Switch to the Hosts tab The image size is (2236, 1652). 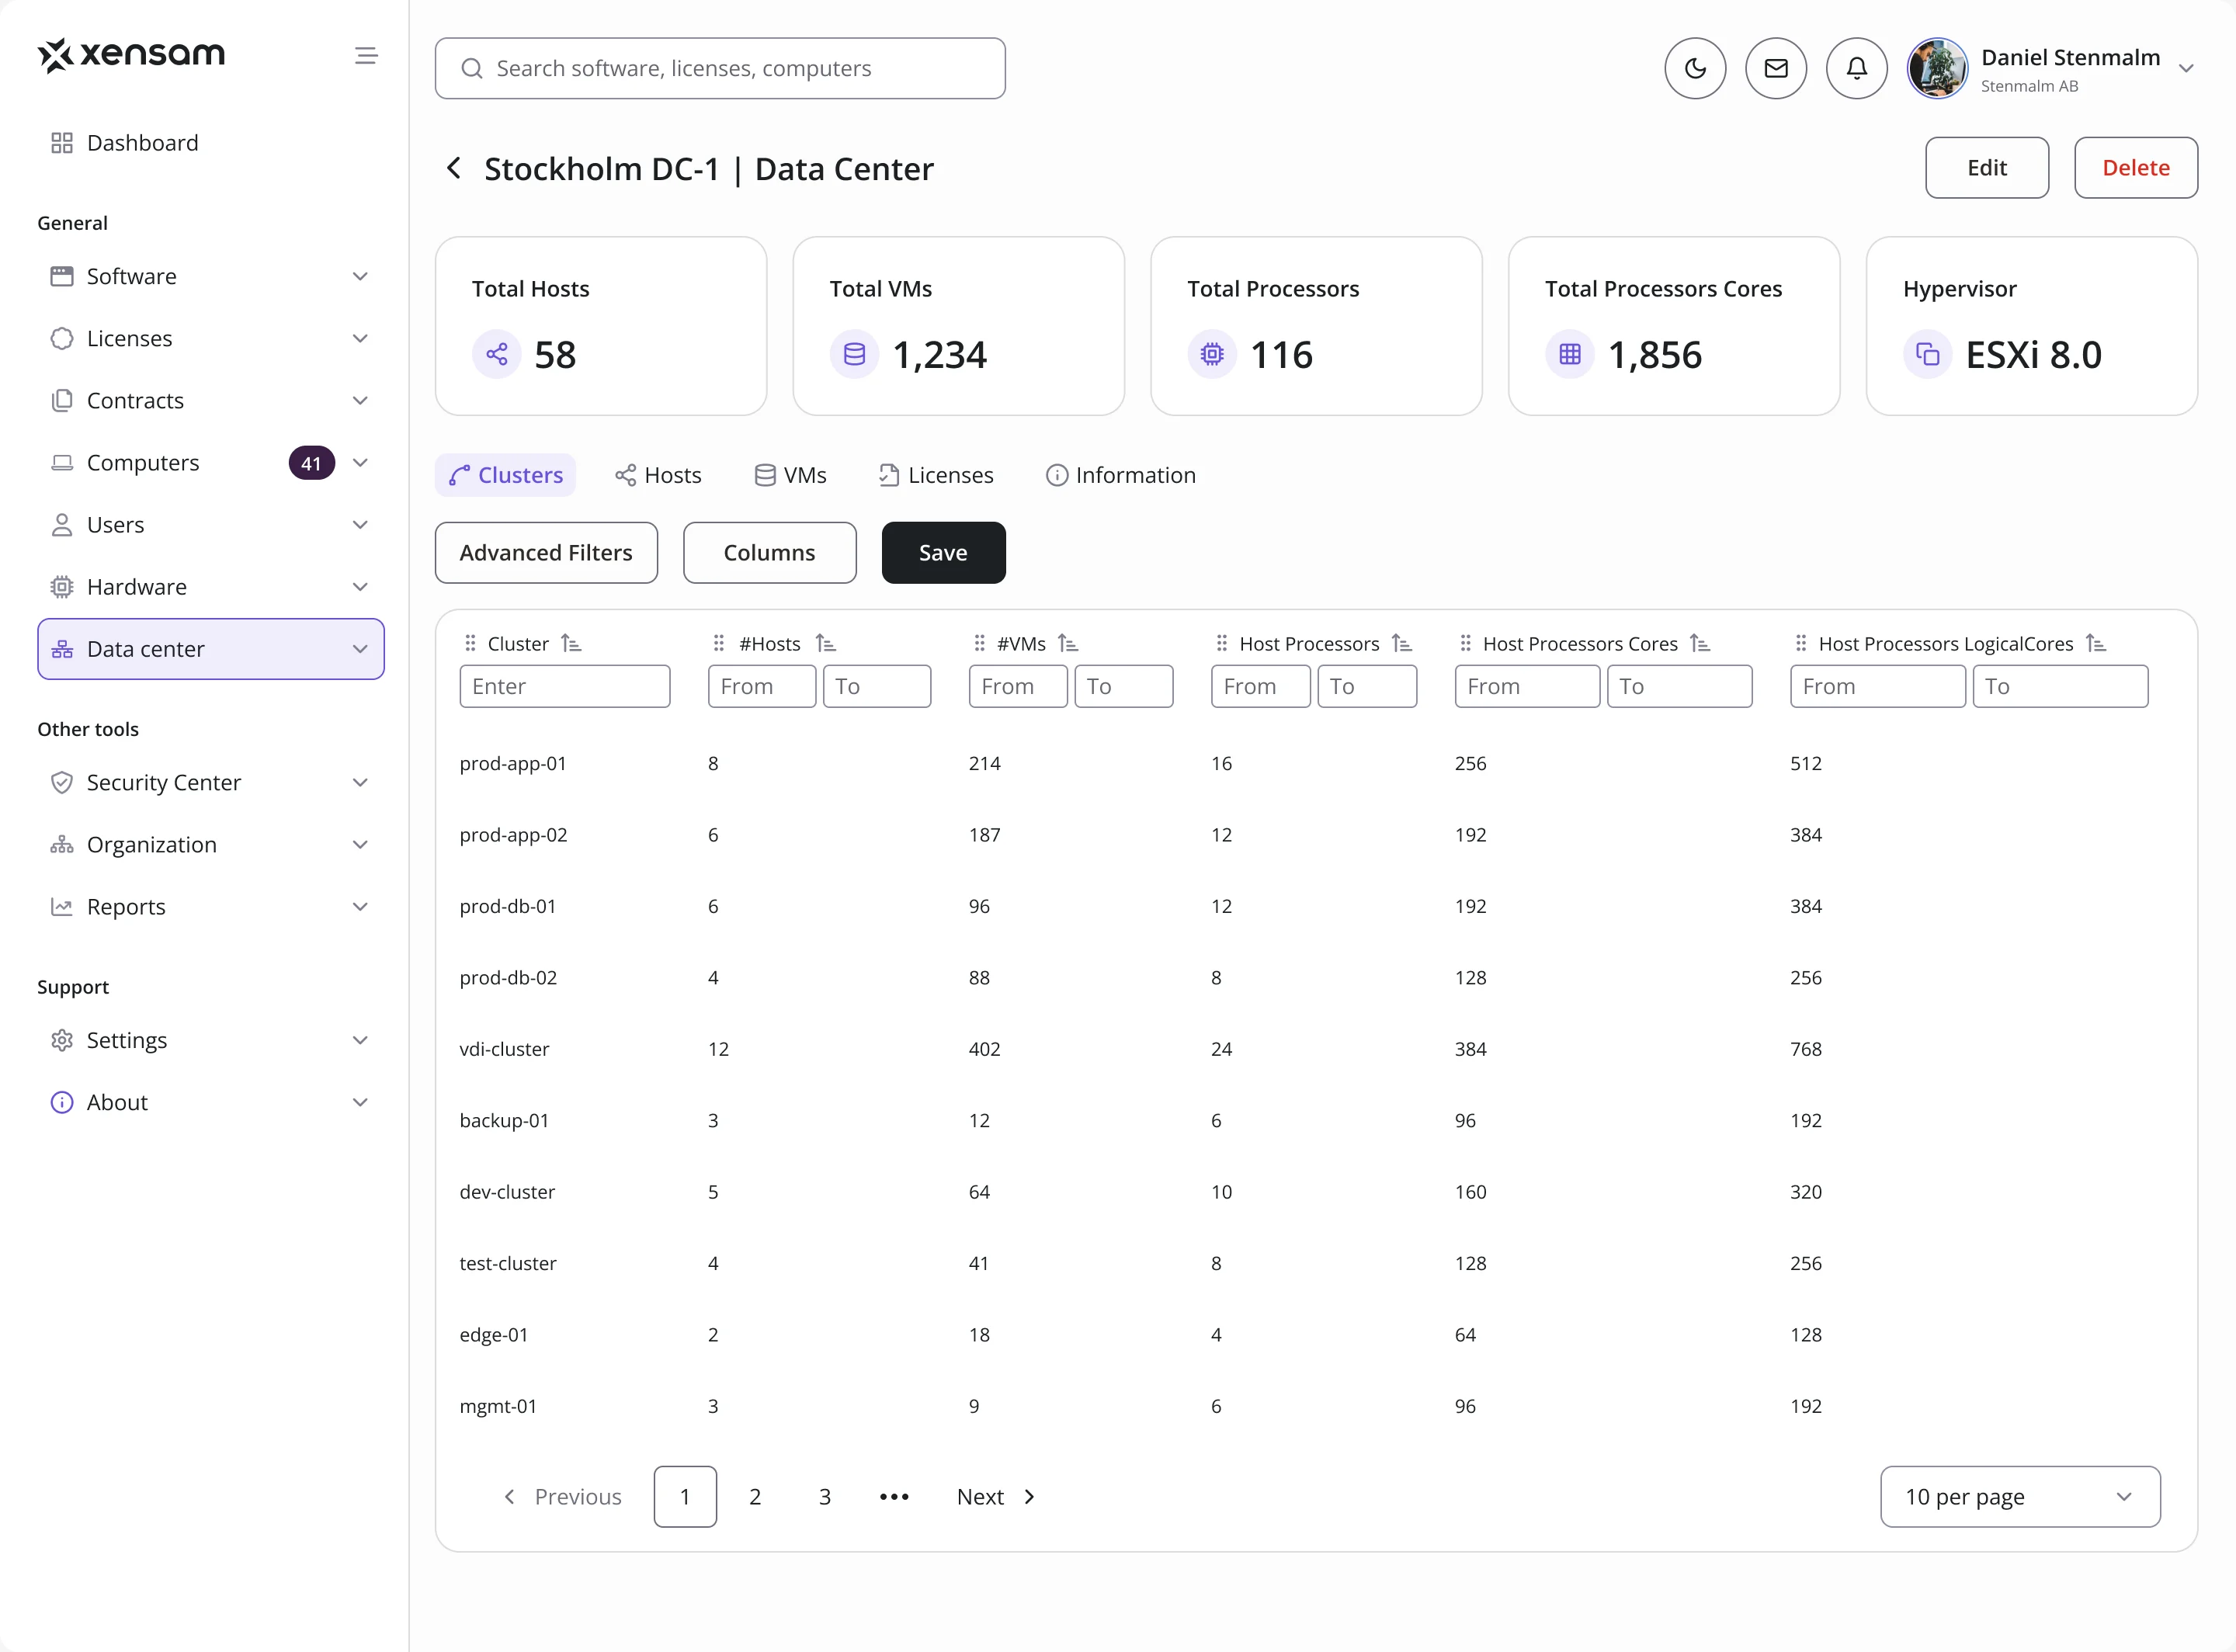pyautogui.click(x=658, y=475)
